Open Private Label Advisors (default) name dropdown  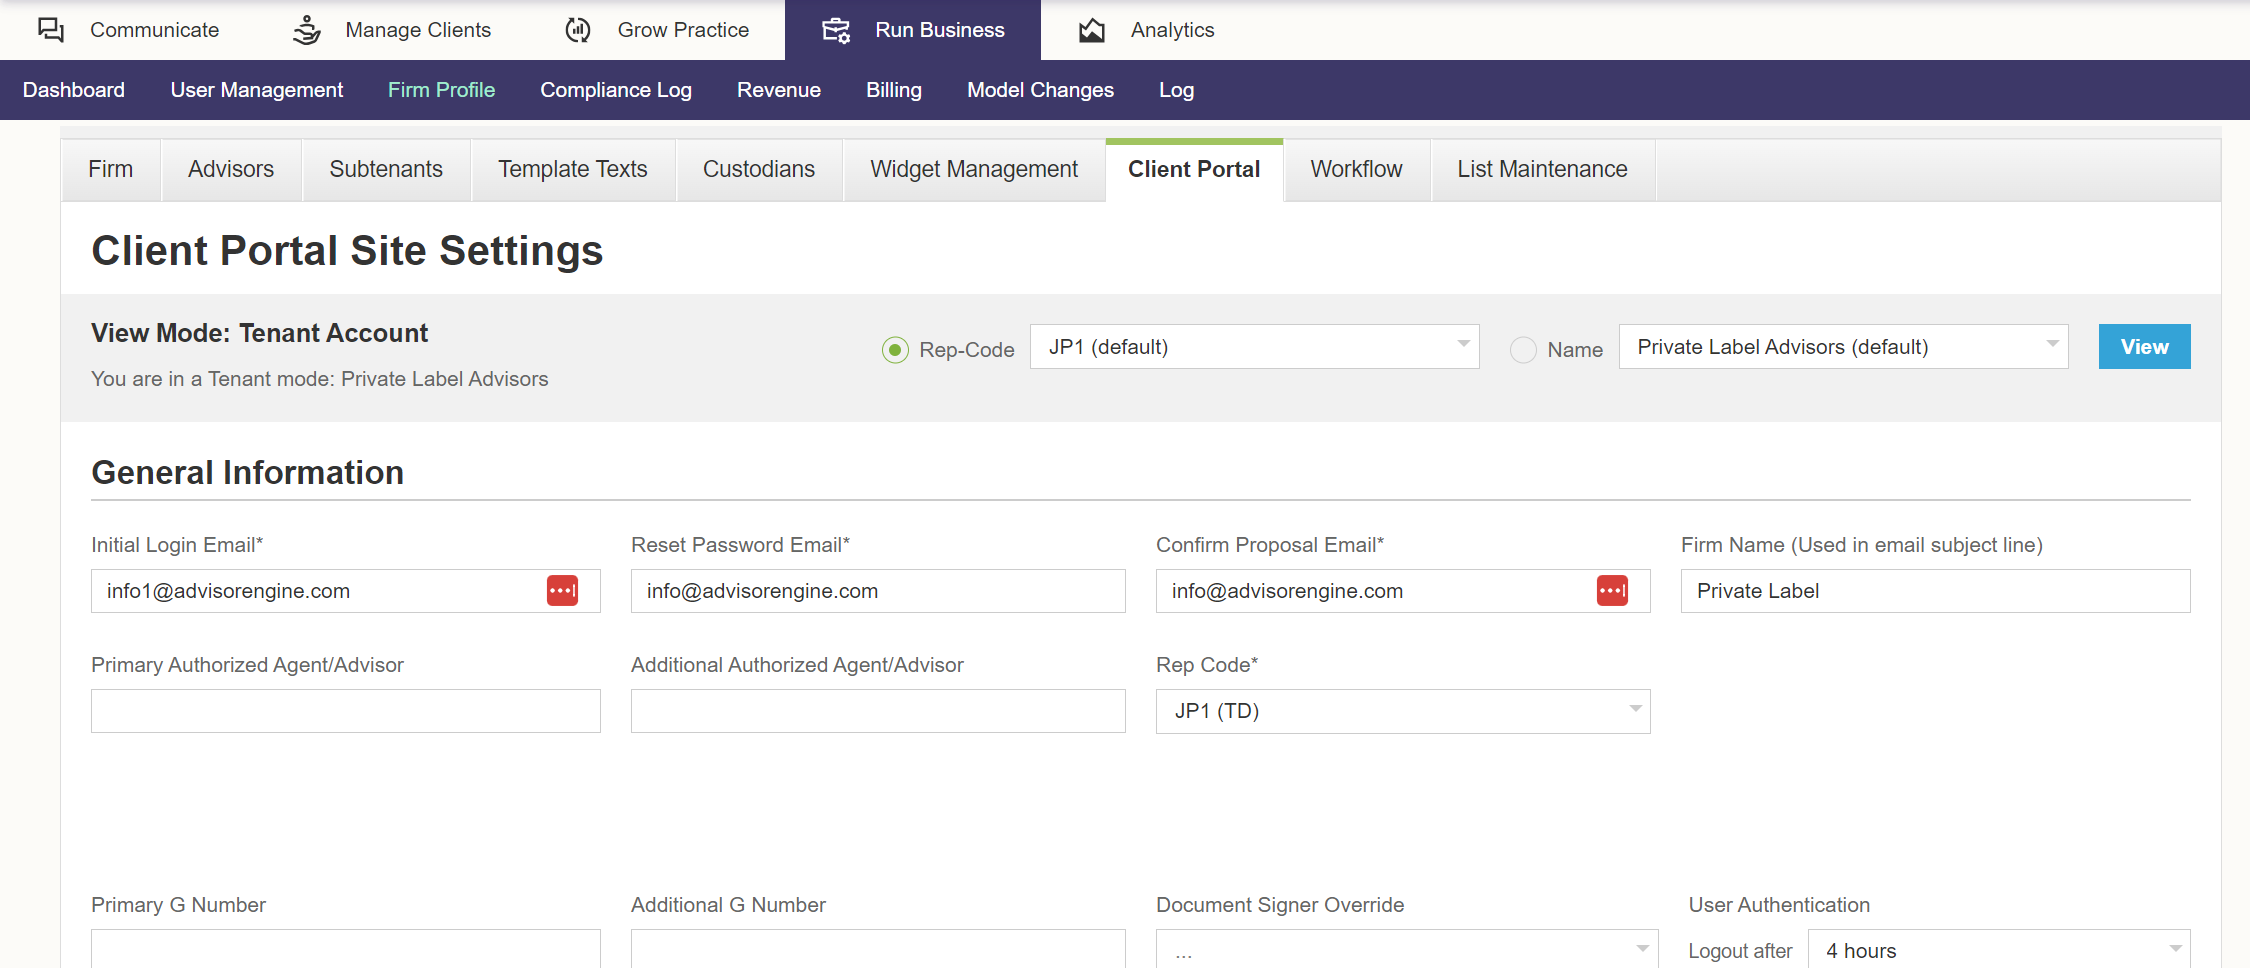(1843, 347)
